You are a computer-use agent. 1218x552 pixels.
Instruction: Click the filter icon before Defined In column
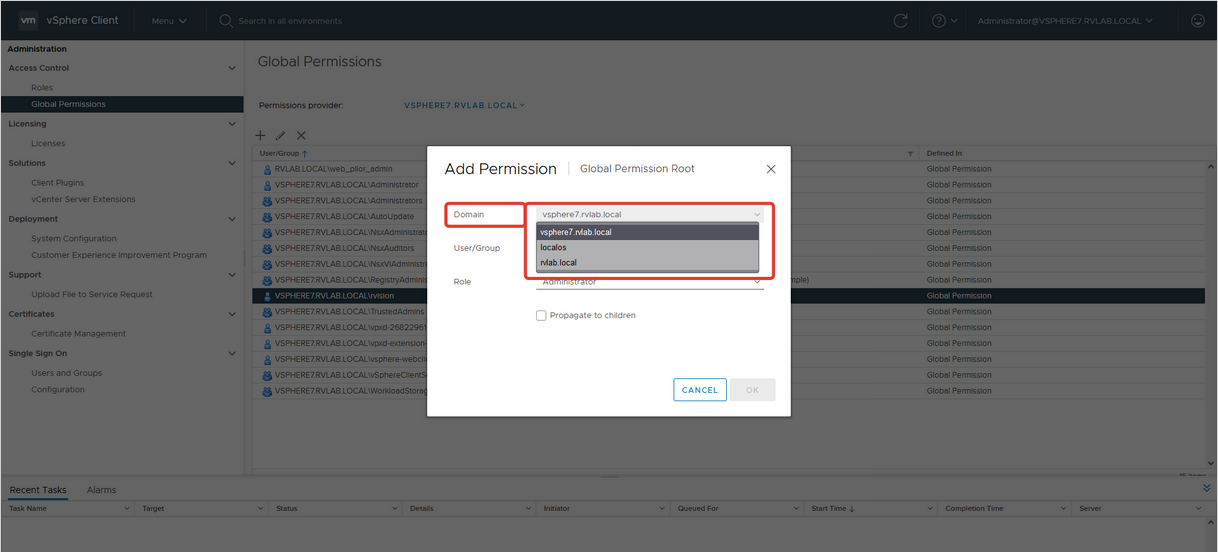[x=910, y=154]
